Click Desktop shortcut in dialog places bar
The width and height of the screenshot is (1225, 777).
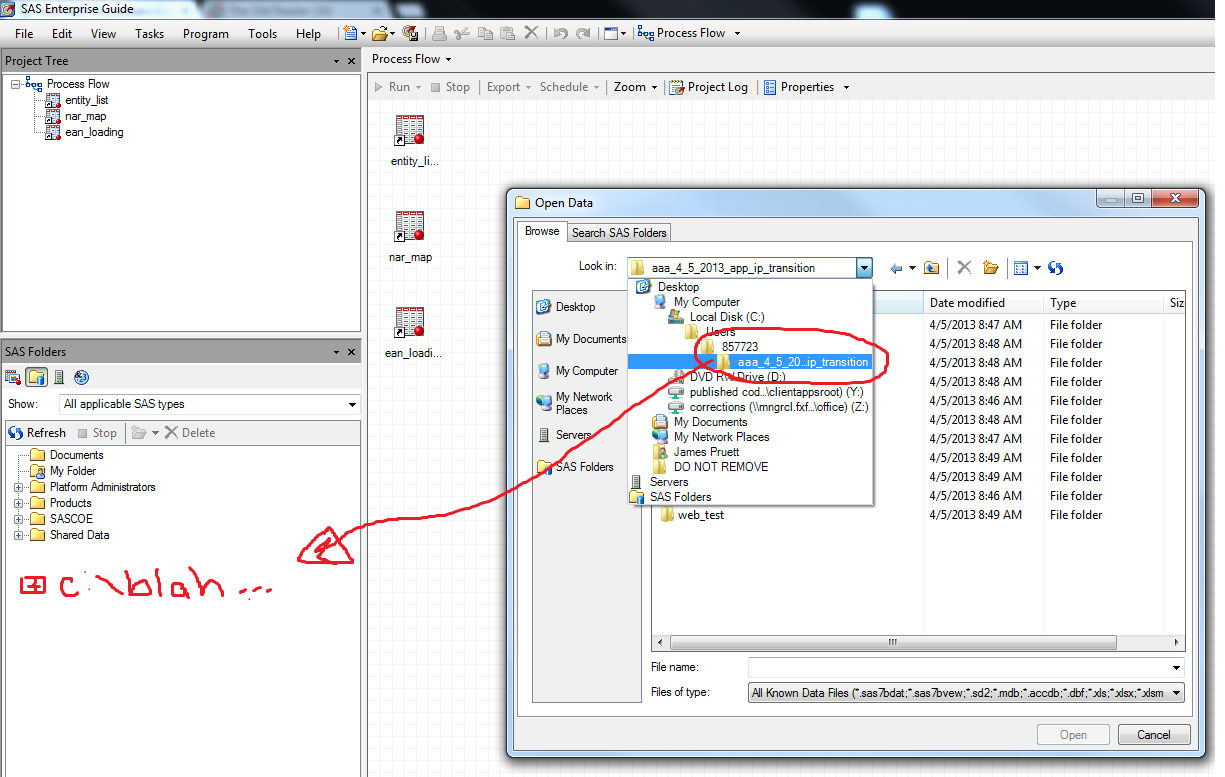[x=566, y=307]
